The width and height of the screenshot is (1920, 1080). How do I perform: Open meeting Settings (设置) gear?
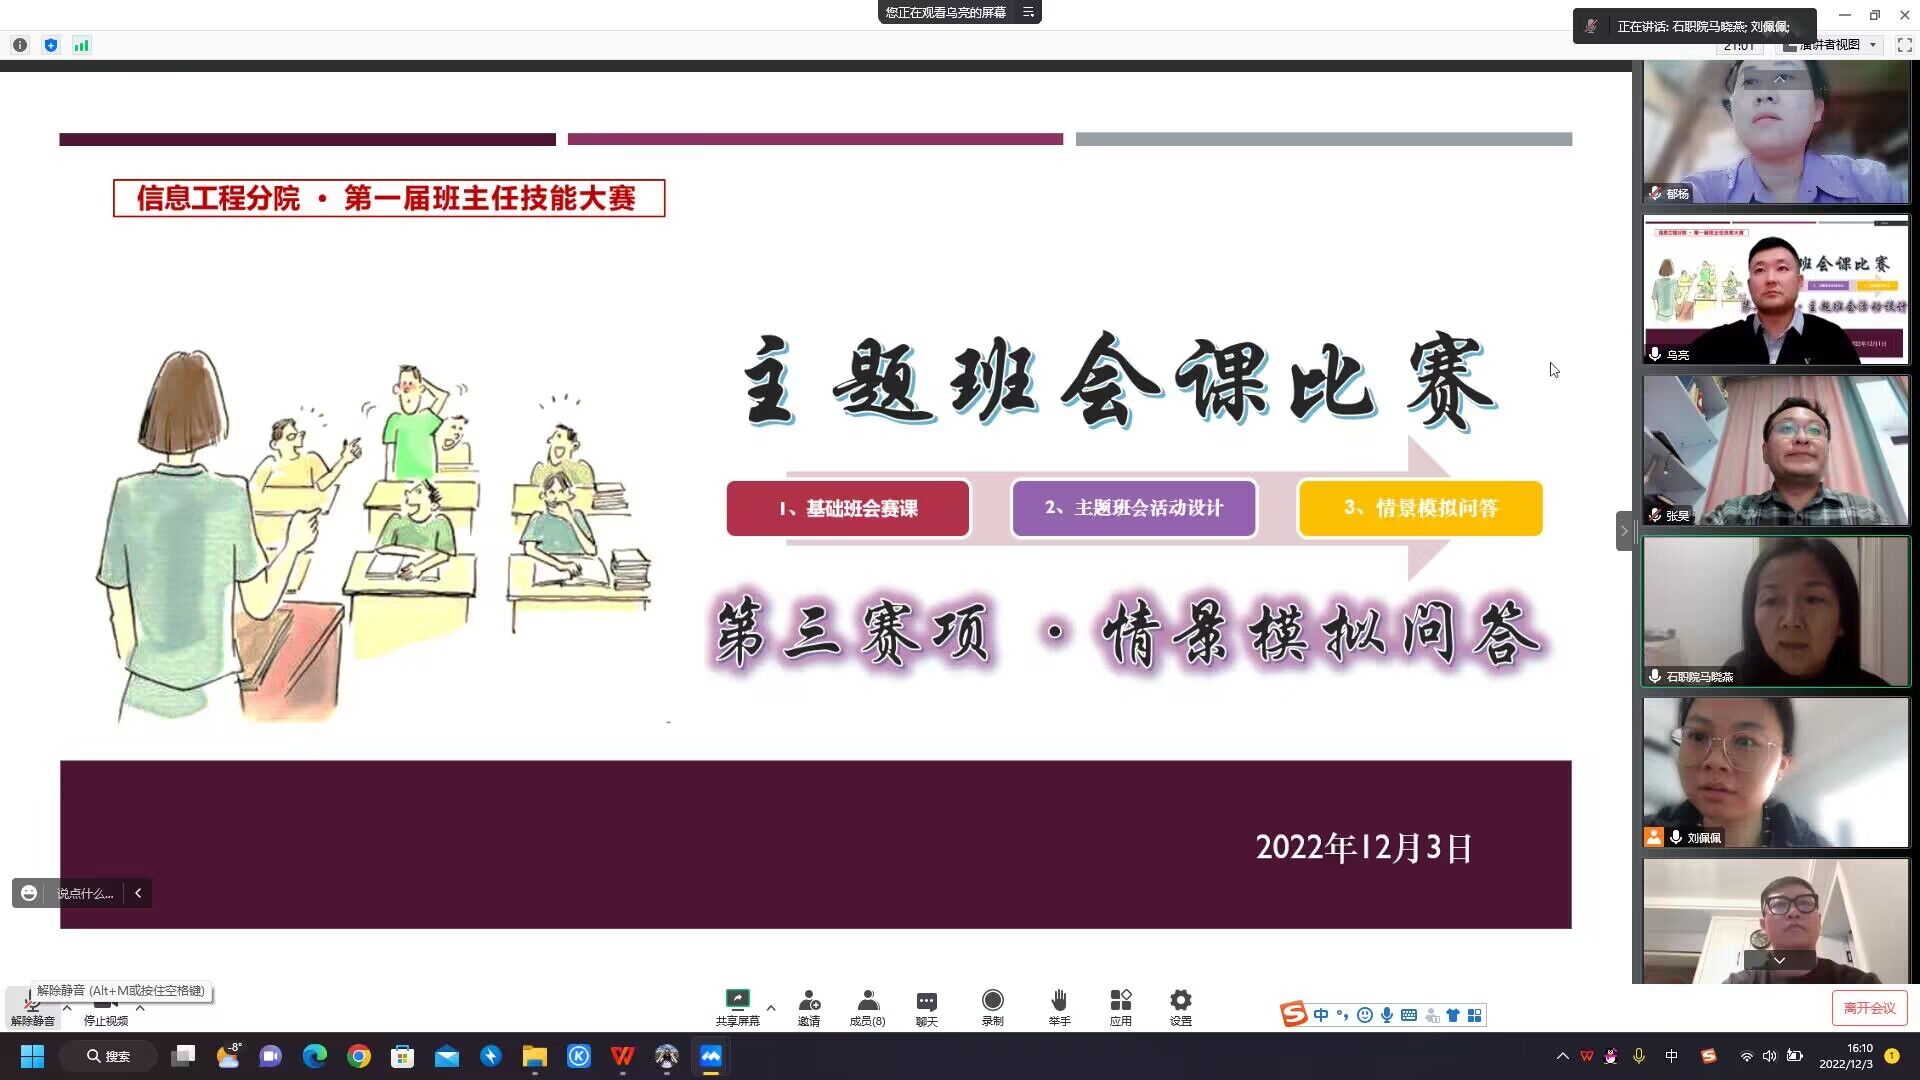click(x=1180, y=1002)
